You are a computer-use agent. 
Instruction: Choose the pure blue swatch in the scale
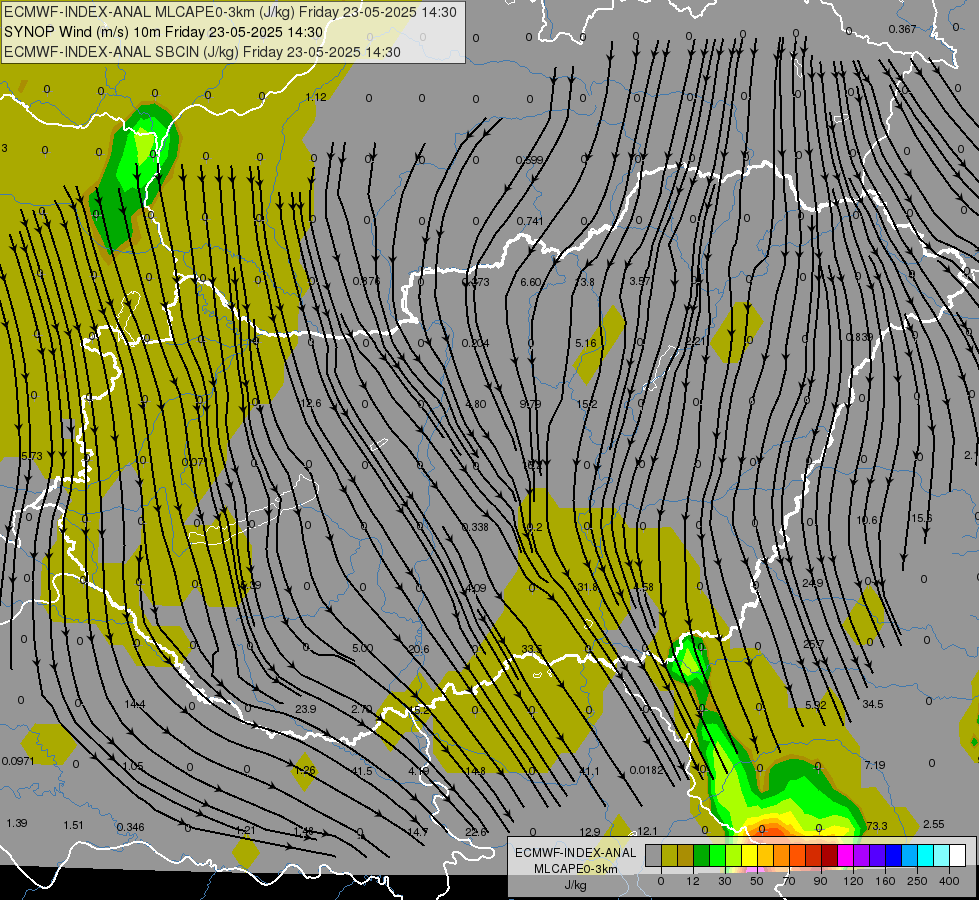[x=893, y=856]
